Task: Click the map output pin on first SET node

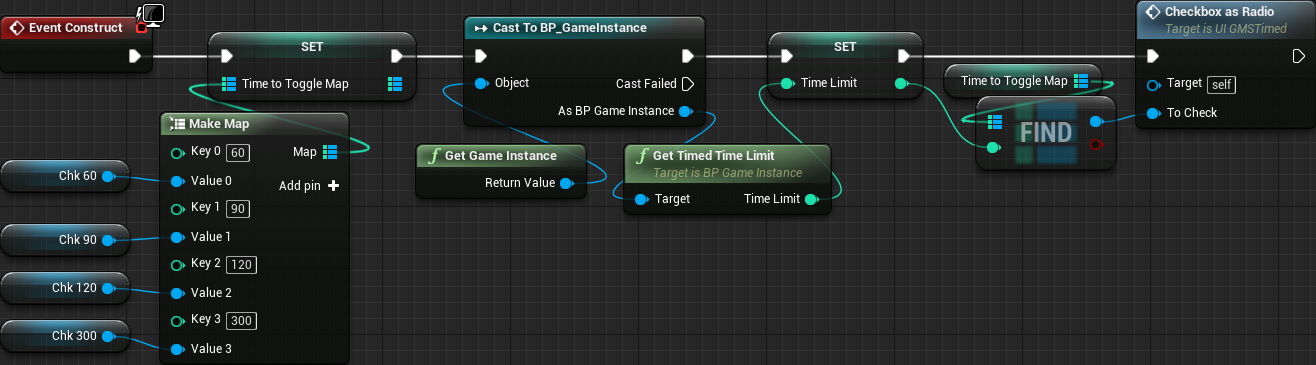Action: point(394,84)
